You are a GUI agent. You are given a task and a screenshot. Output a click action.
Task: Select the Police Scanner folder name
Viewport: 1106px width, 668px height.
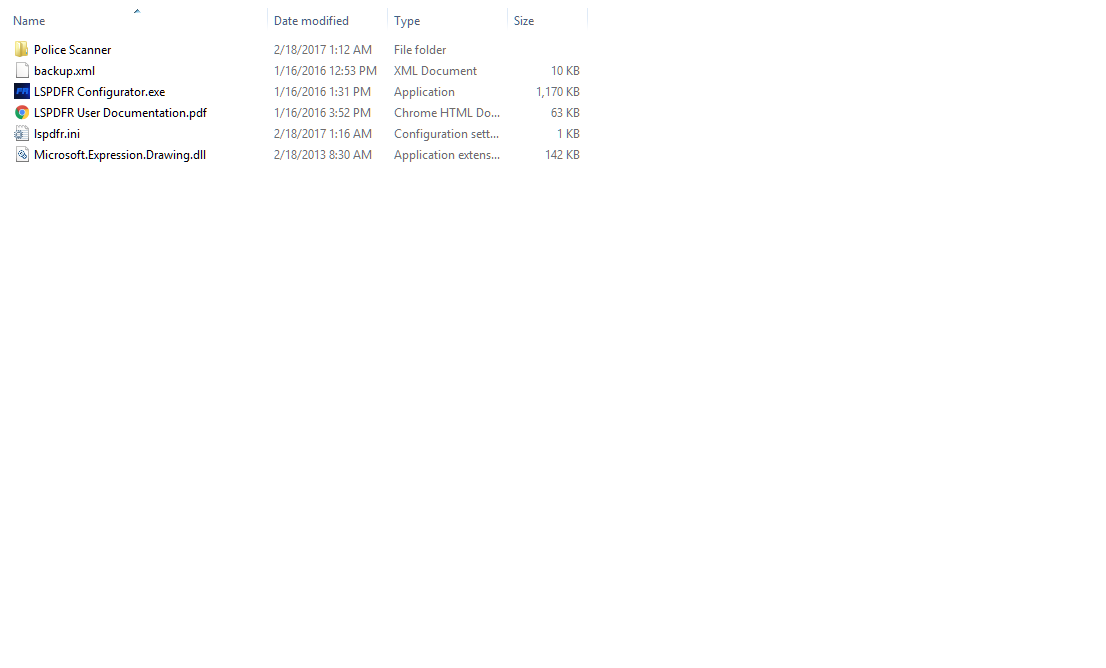coord(73,49)
